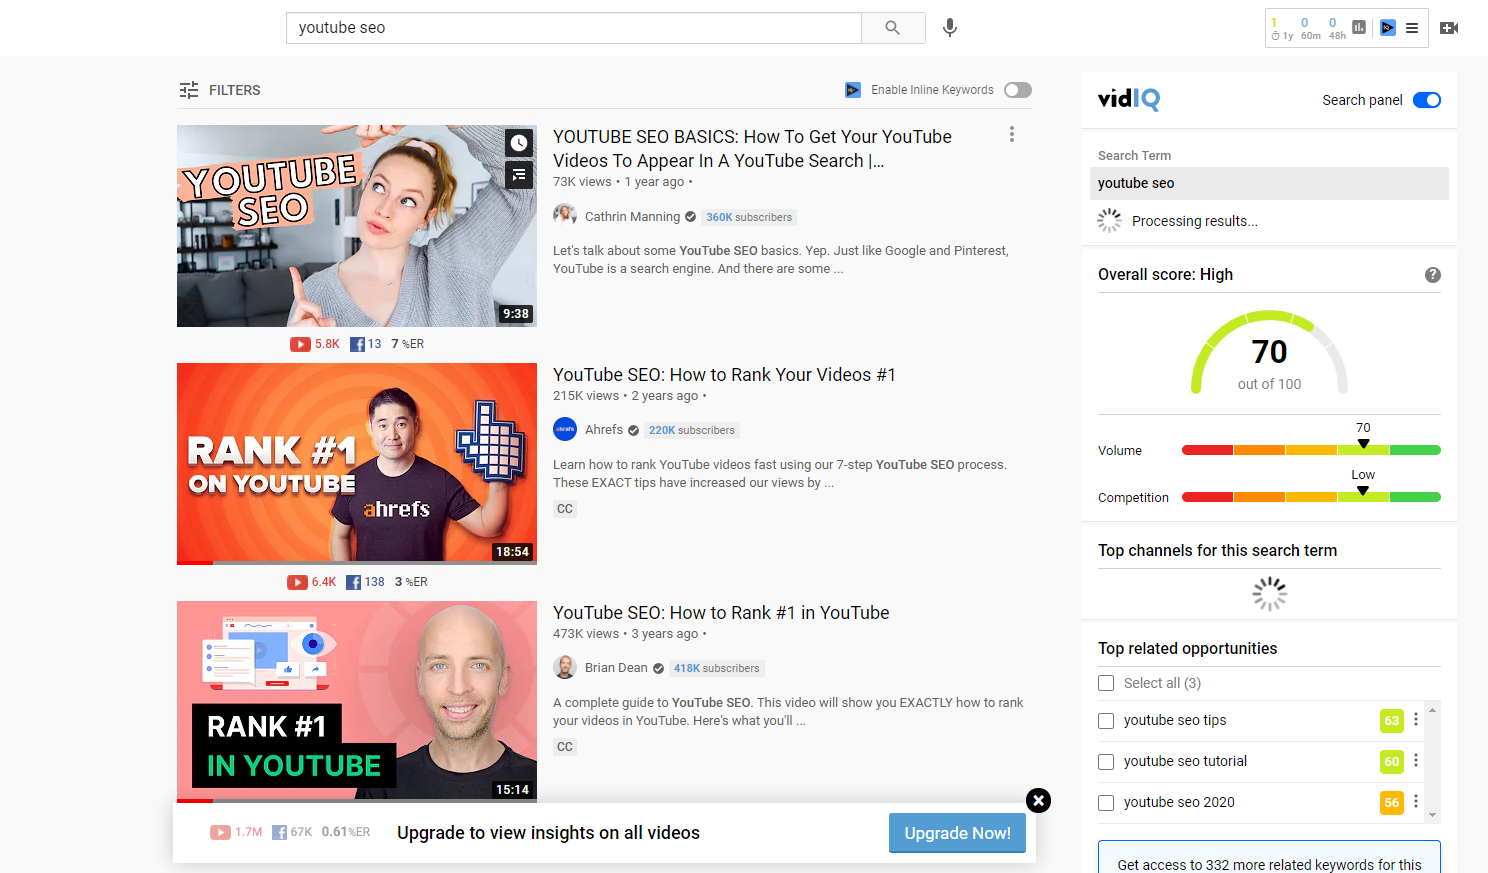Check the youtube seo 2020 checkbox
1488x873 pixels.
tap(1106, 803)
